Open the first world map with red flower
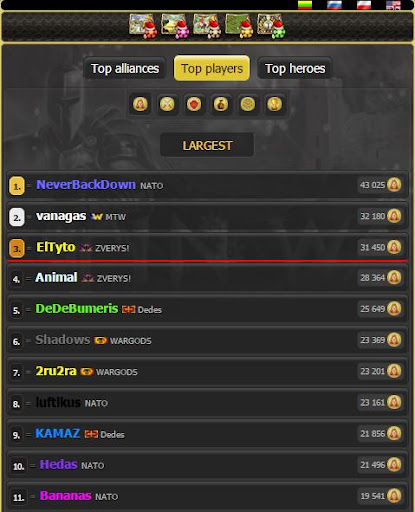Viewport: 415px width, 512px height. (143, 26)
